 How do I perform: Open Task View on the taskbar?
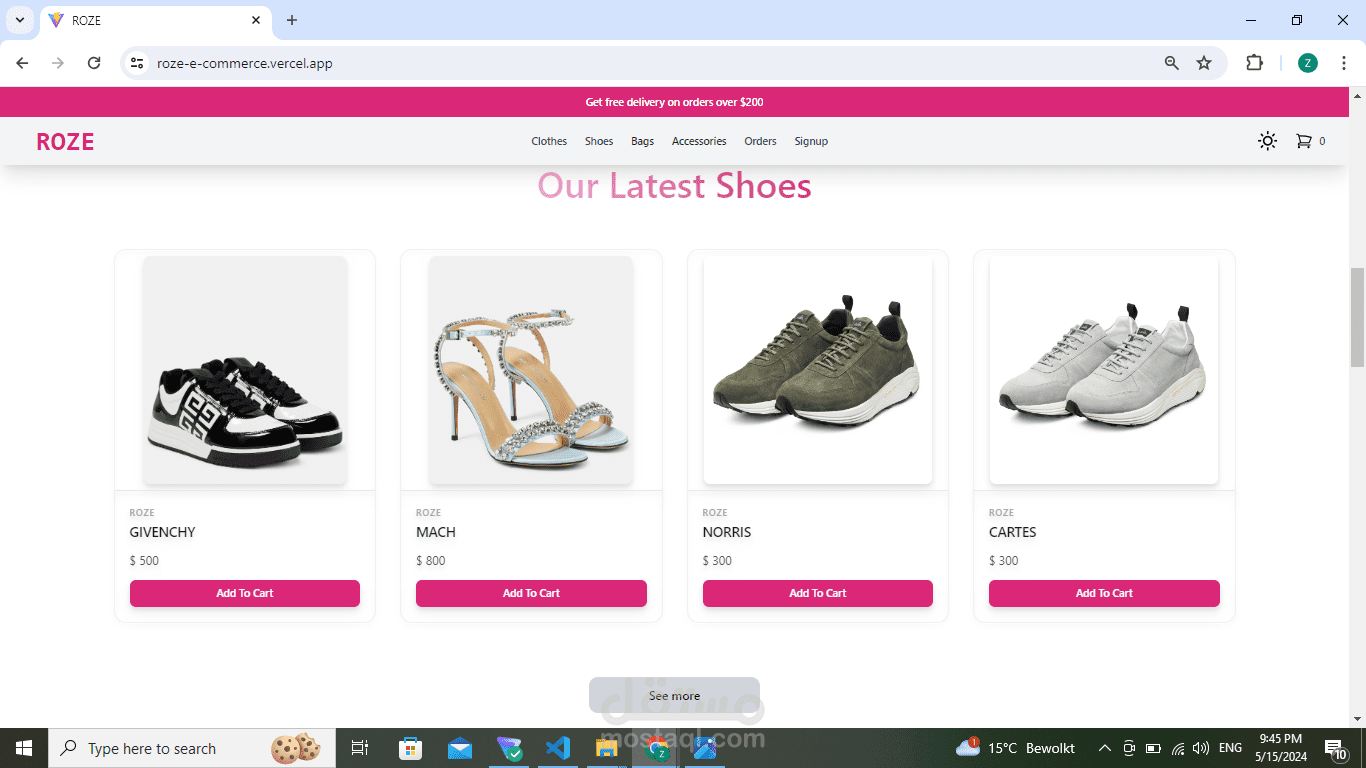tap(360, 748)
